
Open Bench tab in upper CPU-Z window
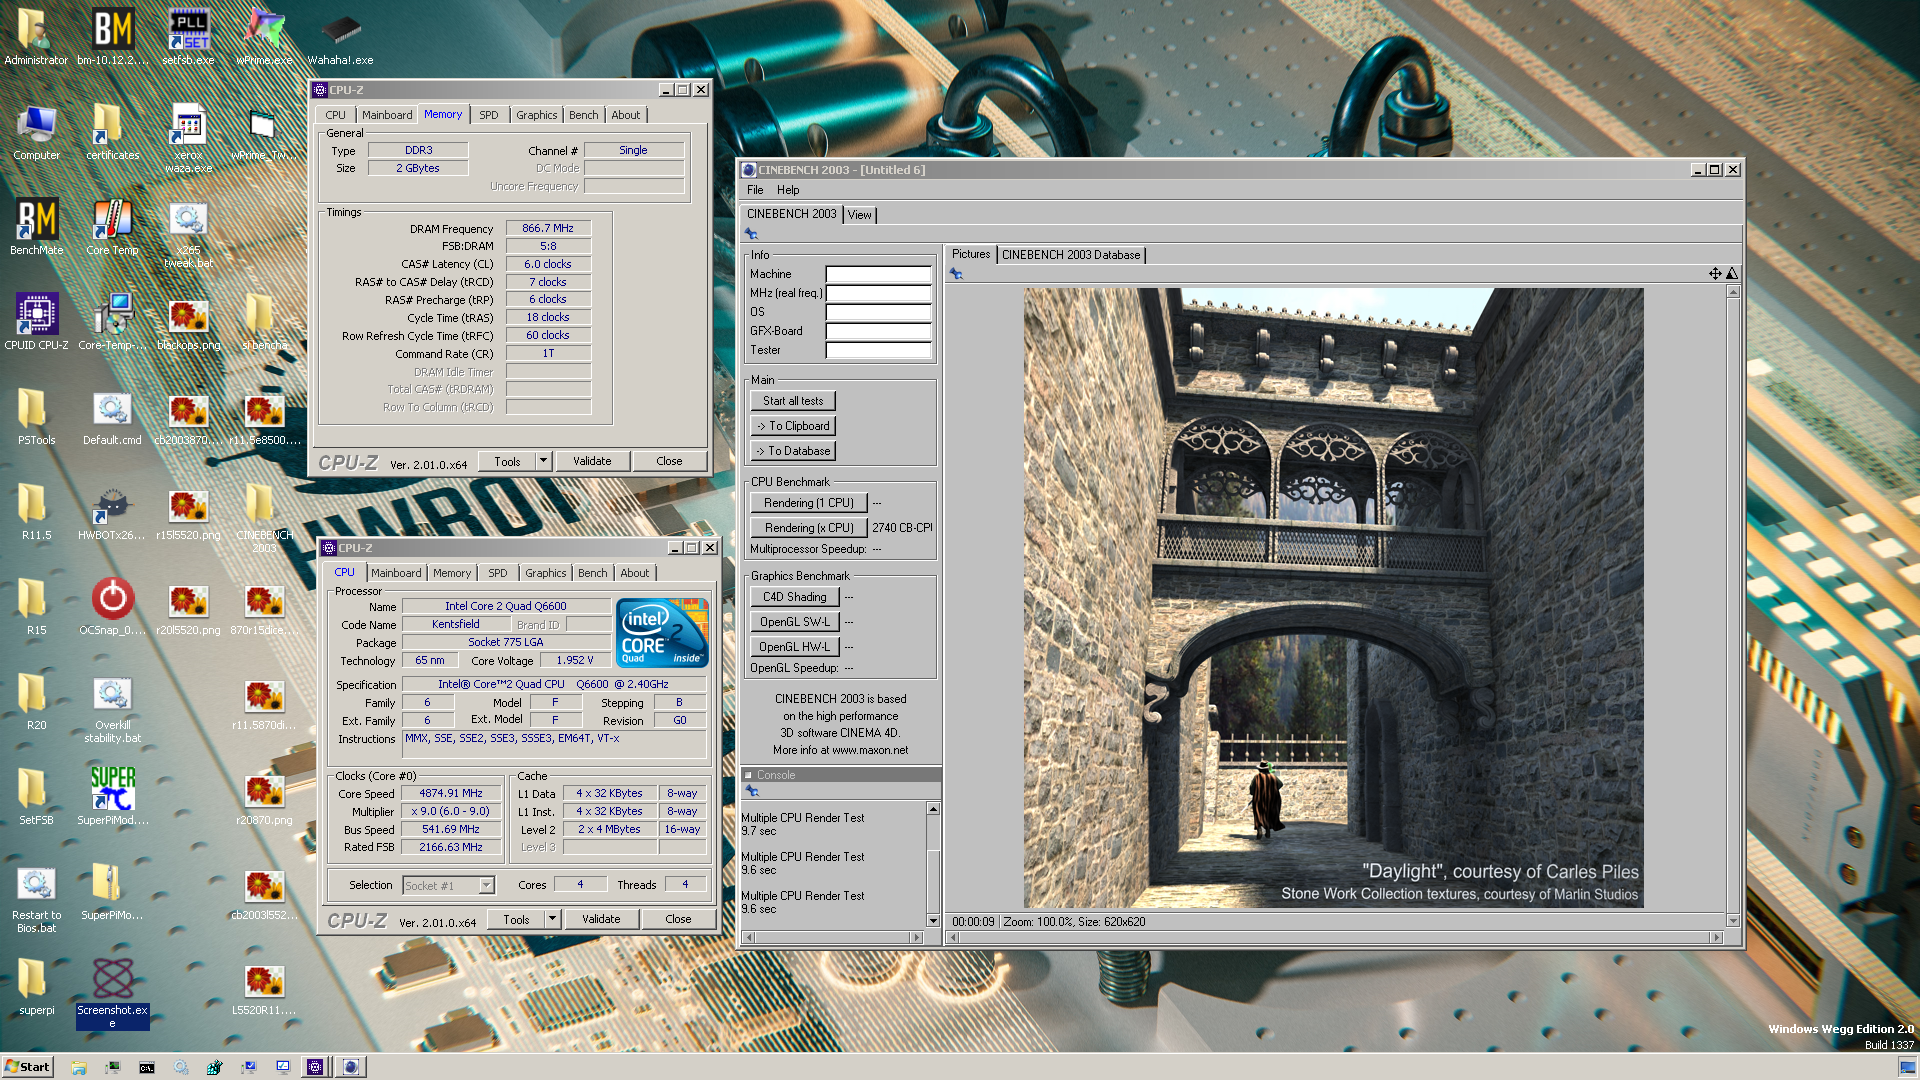pyautogui.click(x=584, y=115)
